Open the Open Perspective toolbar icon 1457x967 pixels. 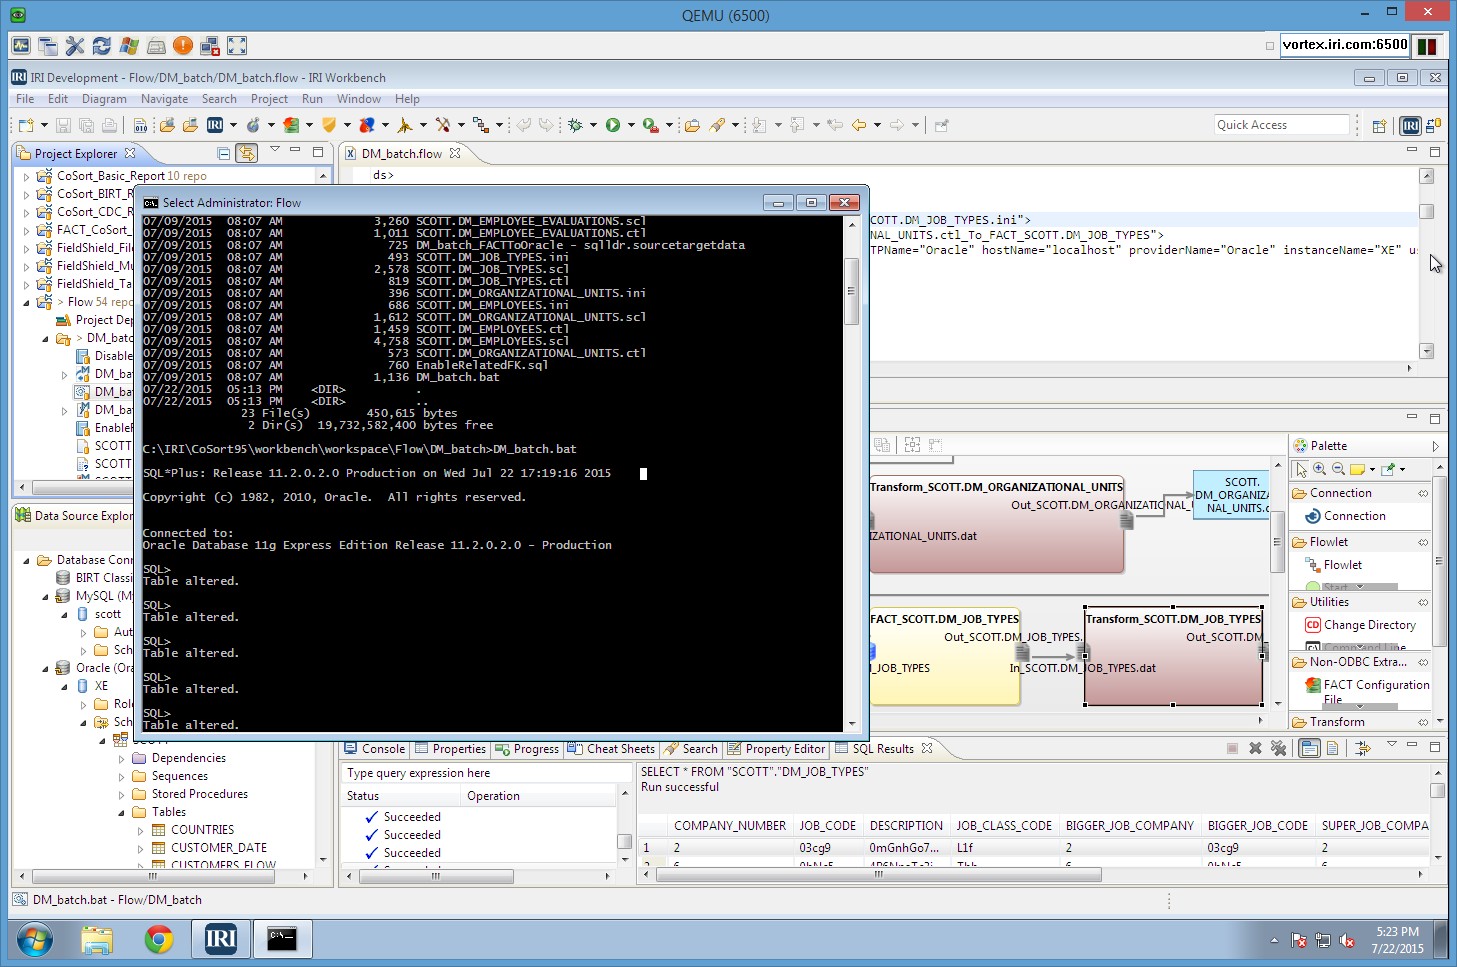coord(1379,125)
